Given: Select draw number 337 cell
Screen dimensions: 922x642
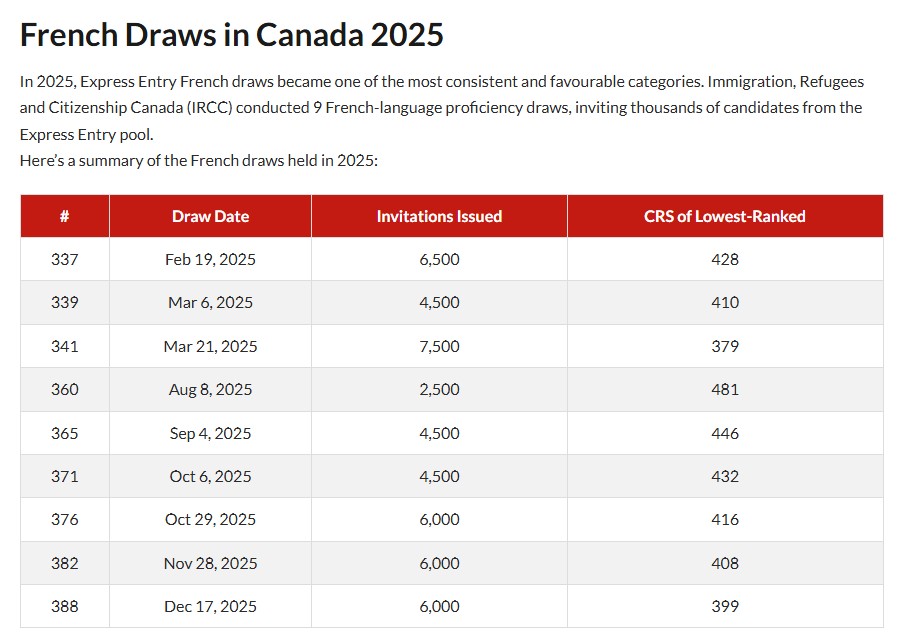Looking at the screenshot, I should click(64, 259).
